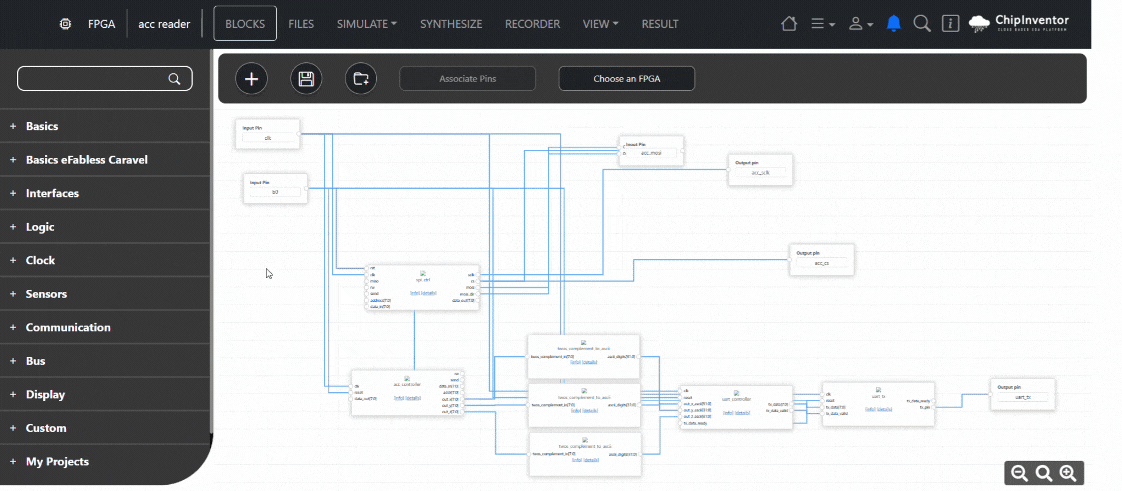Viewport: 1122px width, 491px height.
Task: Click spi_ctrl block image placeholder
Action: pos(423,273)
